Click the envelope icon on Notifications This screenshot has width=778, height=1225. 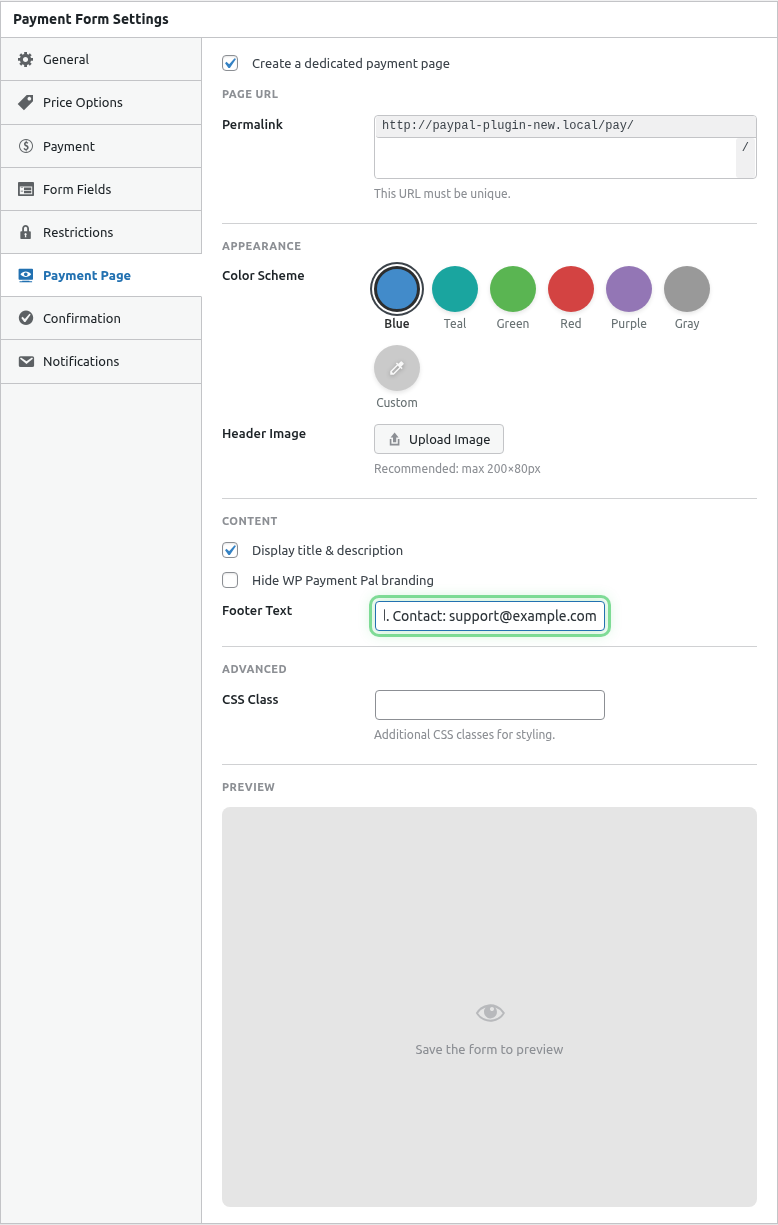[29, 361]
